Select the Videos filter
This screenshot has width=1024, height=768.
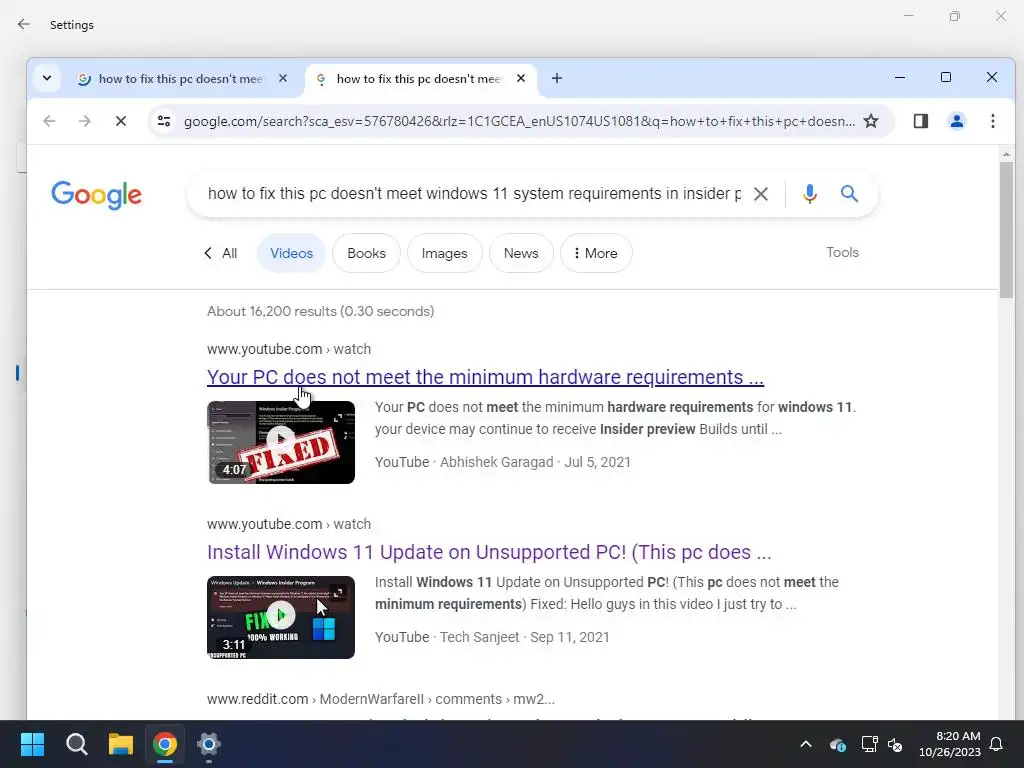click(x=291, y=253)
